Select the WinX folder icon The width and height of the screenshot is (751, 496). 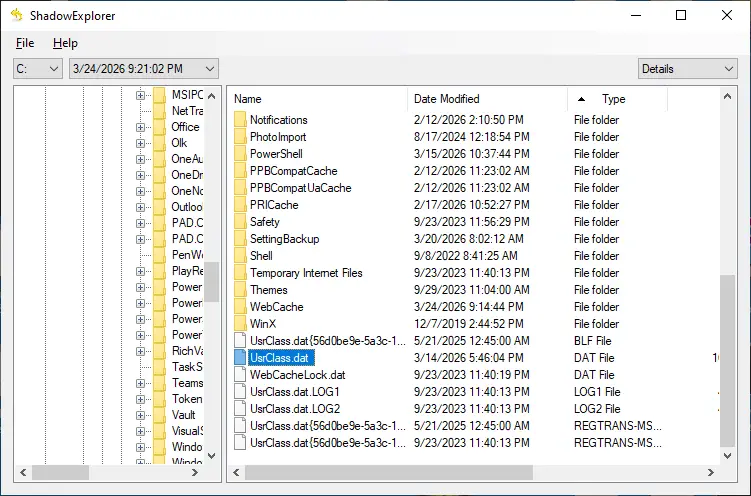click(x=240, y=324)
